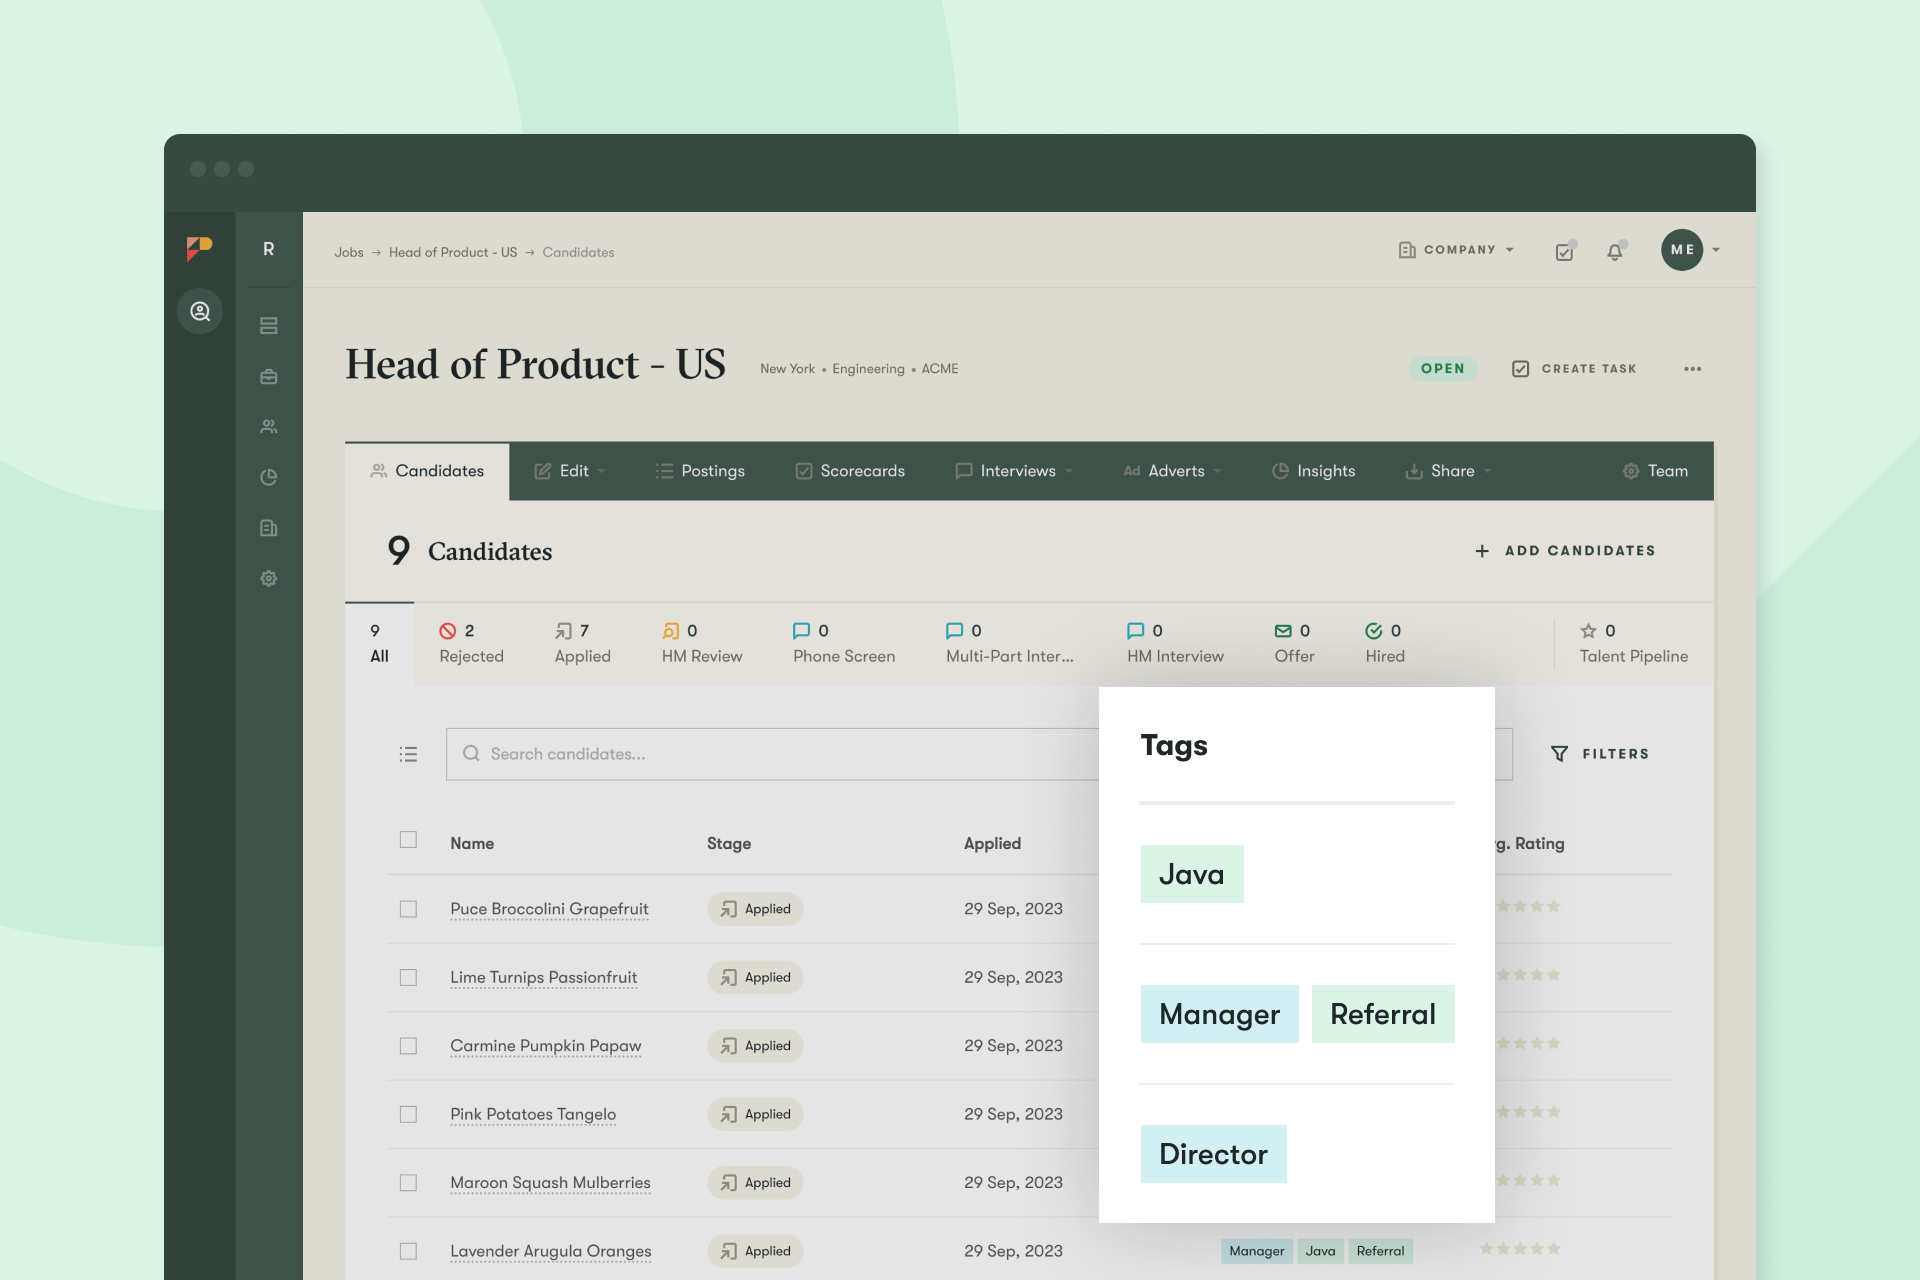Check the select-all checkbox in table header
Screen dimensions: 1920x1280
click(x=408, y=840)
